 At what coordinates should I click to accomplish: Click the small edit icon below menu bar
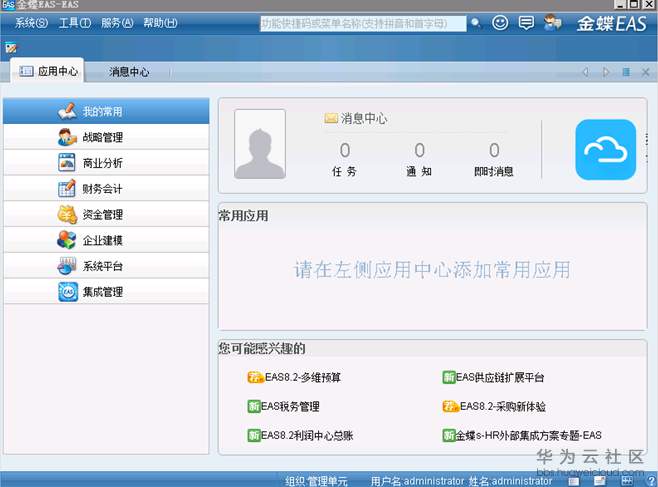point(11,48)
